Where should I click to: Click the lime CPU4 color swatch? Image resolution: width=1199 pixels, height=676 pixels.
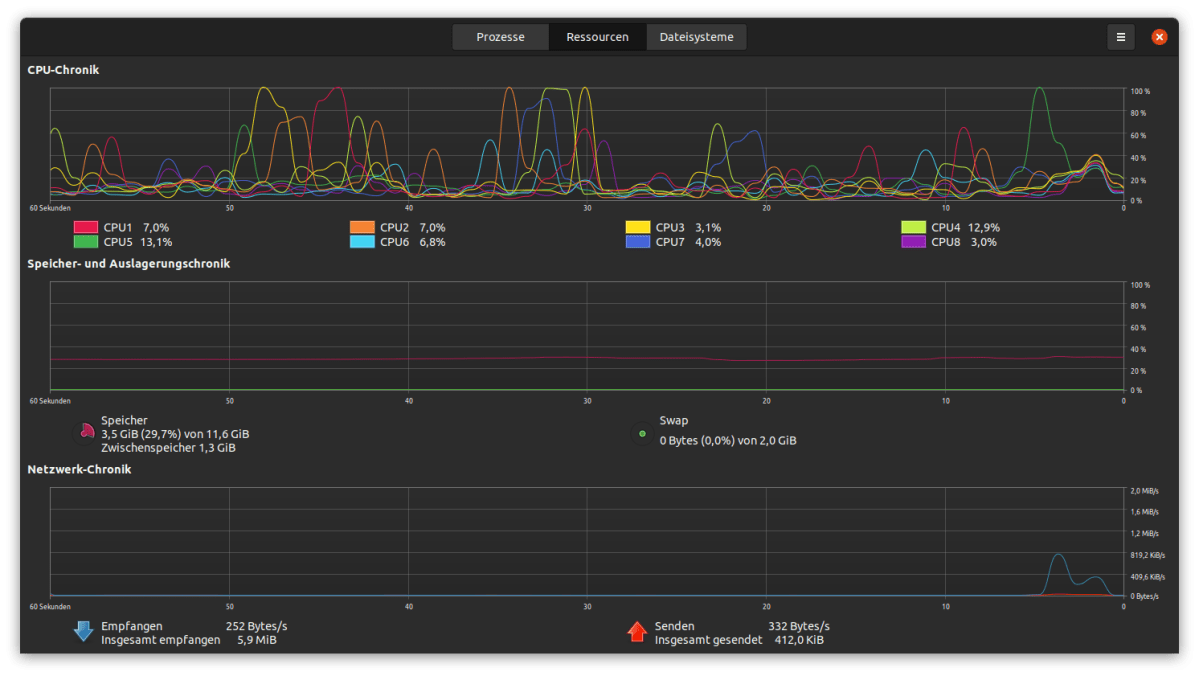point(913,227)
